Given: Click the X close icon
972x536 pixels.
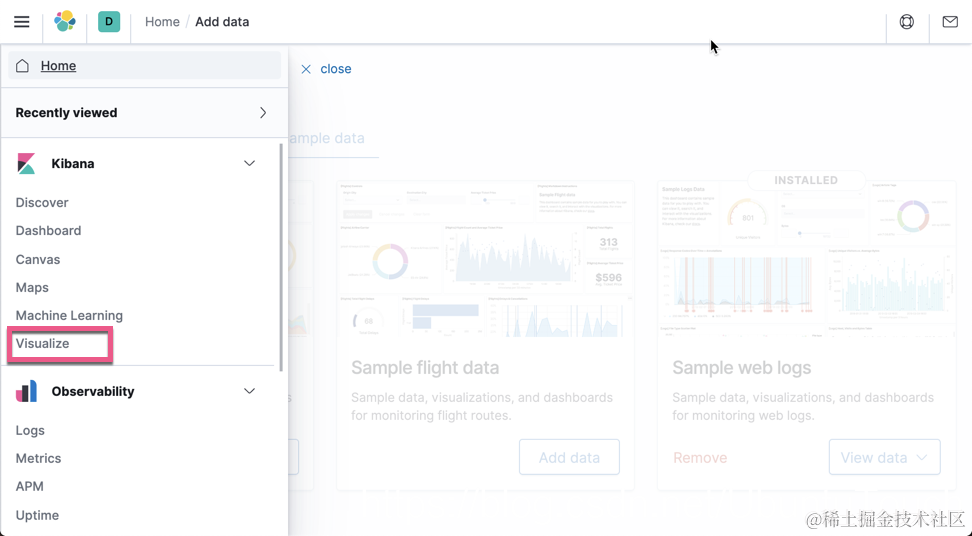Looking at the screenshot, I should coord(306,69).
